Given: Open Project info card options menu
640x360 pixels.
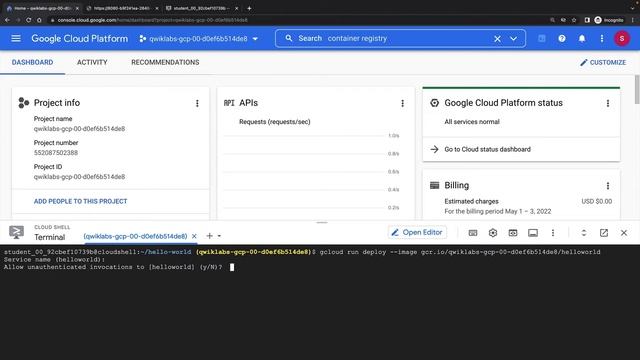Looking at the screenshot, I should [x=197, y=103].
